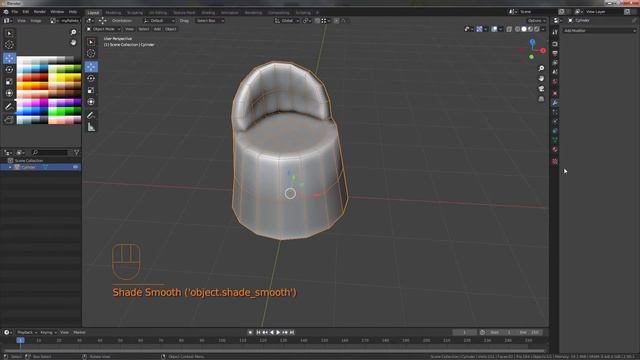Screen dimensions: 640x360
Task: Click the outliner search field
Action: click(50, 152)
